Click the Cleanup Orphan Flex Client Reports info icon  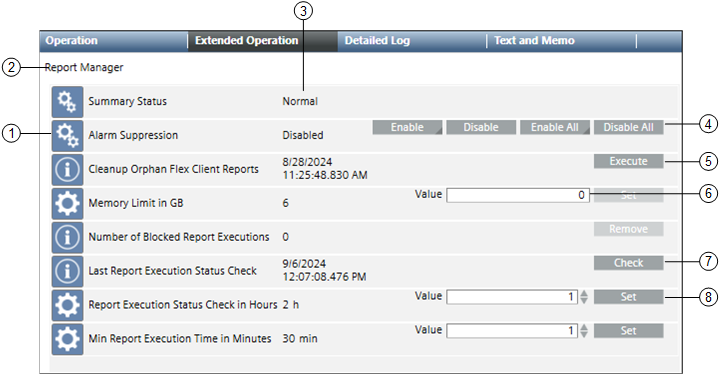point(68,170)
